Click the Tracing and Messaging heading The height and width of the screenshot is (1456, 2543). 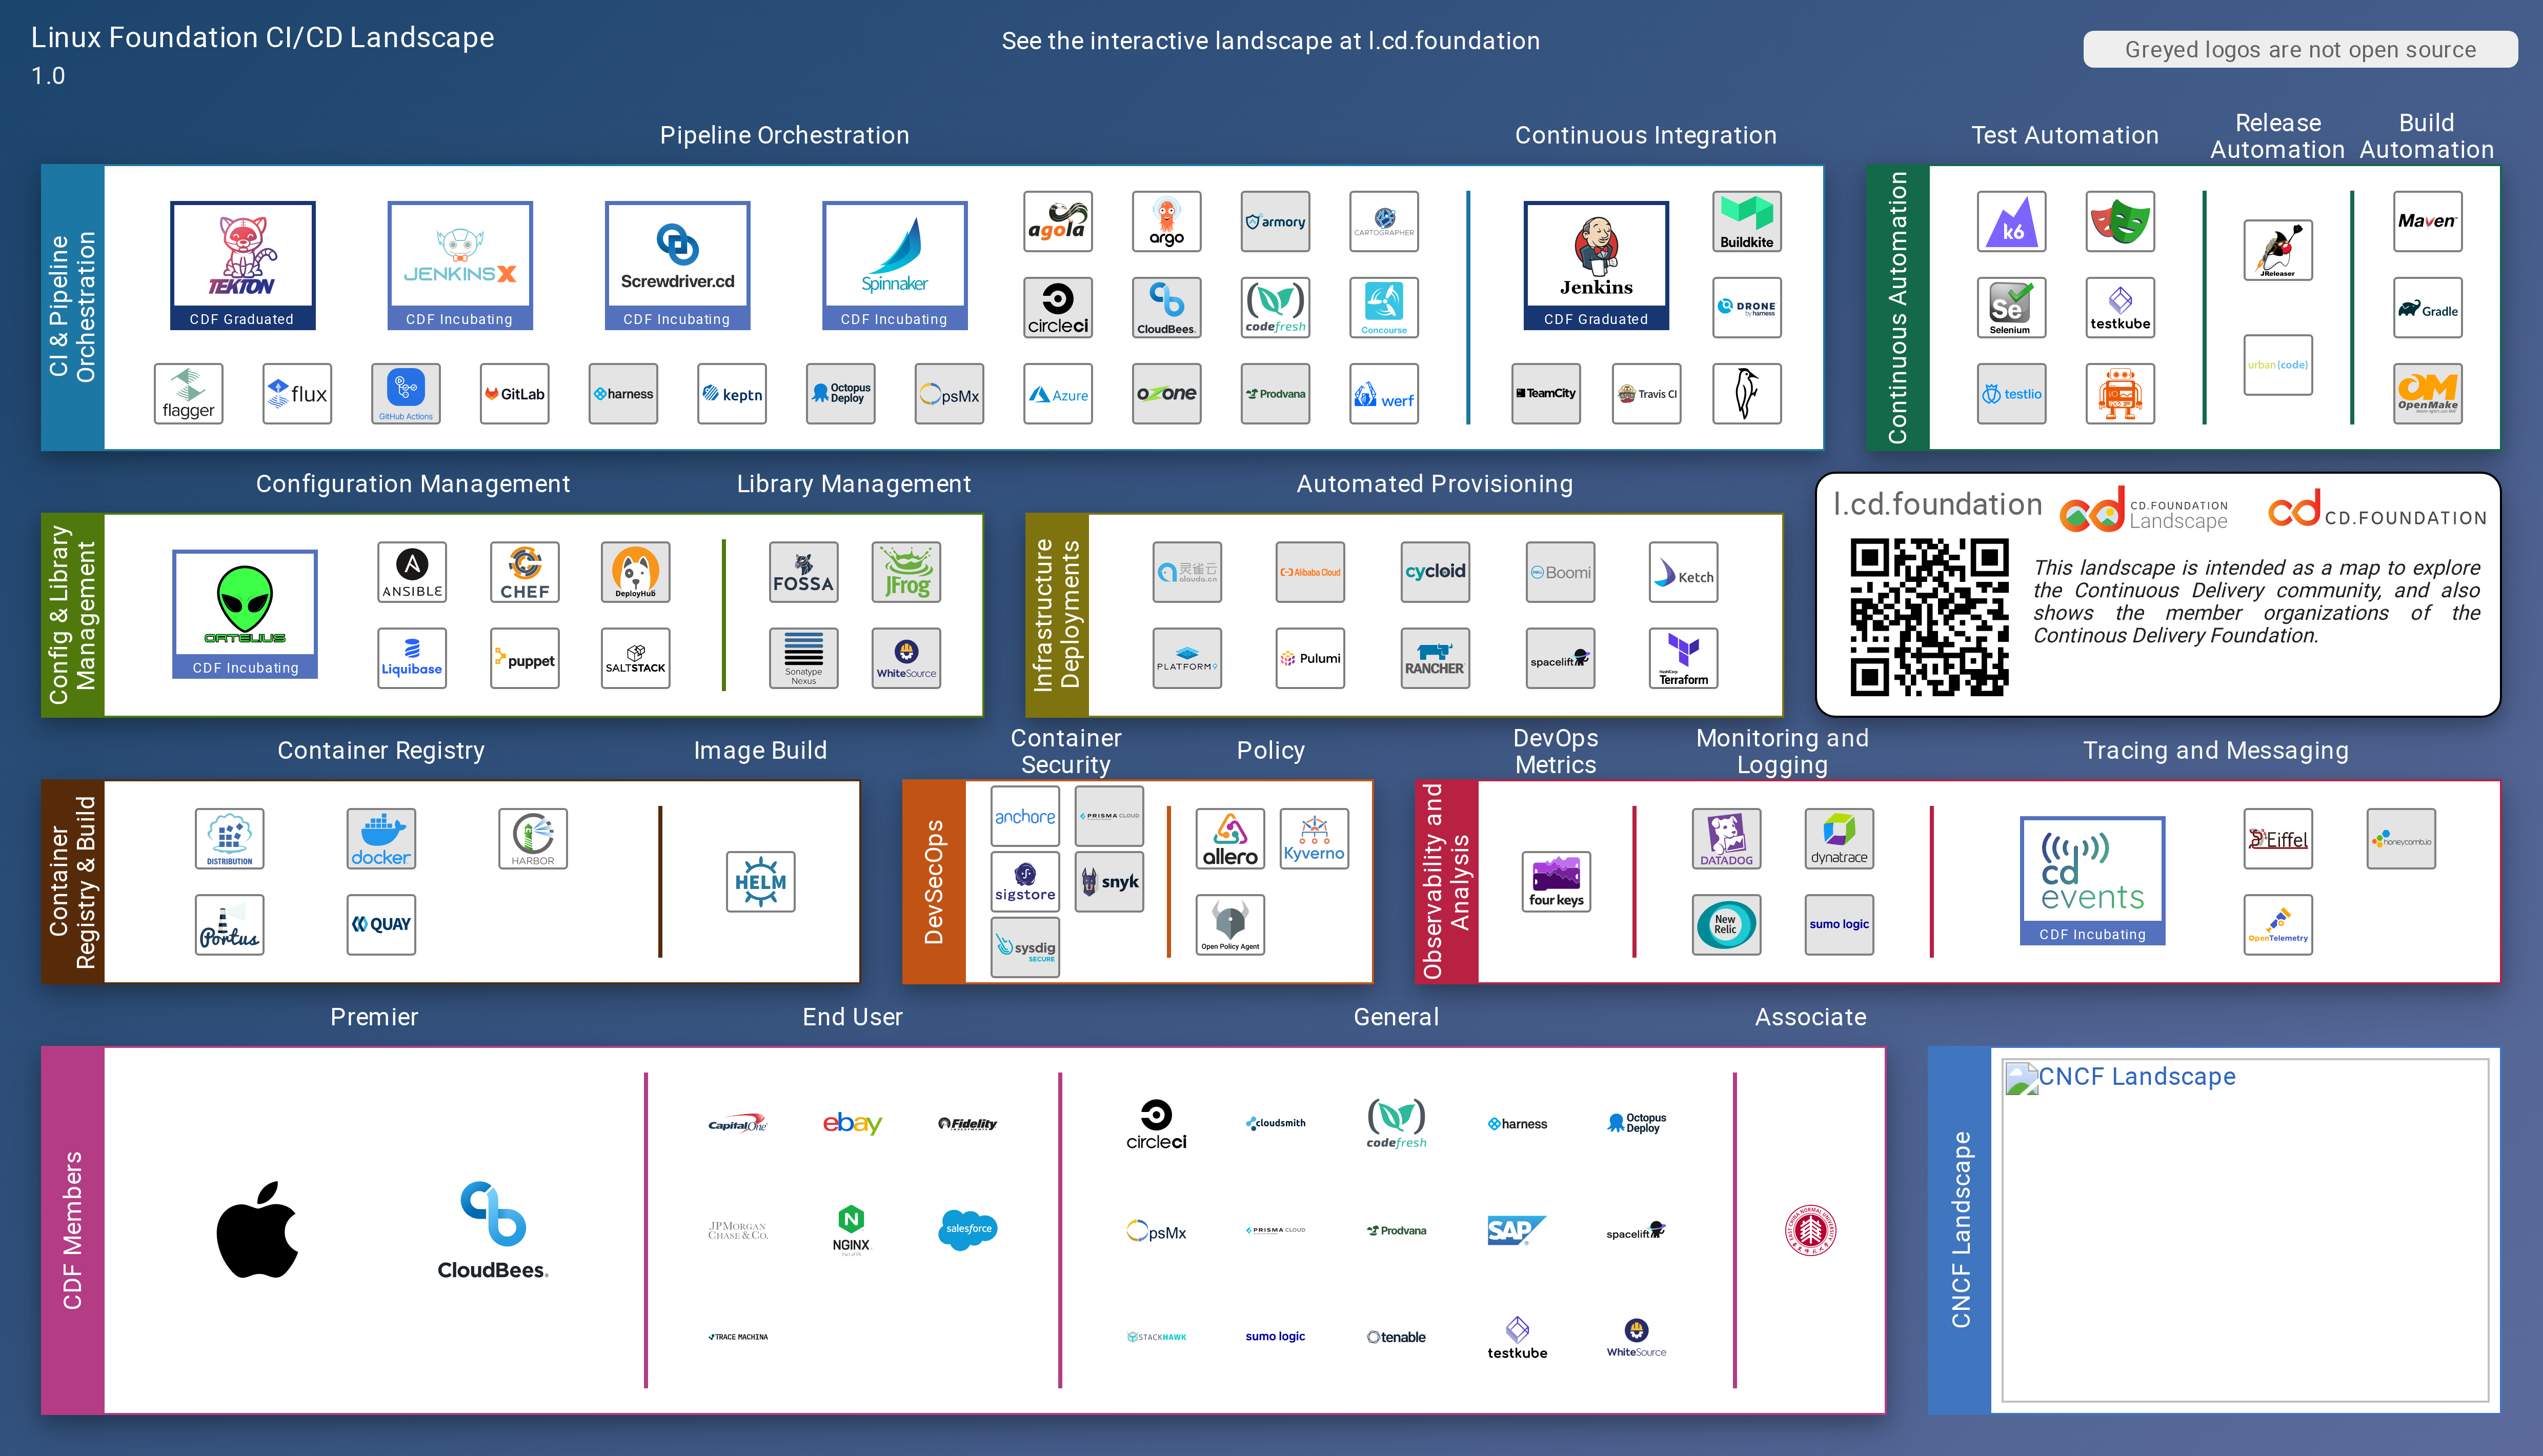(x=2215, y=750)
